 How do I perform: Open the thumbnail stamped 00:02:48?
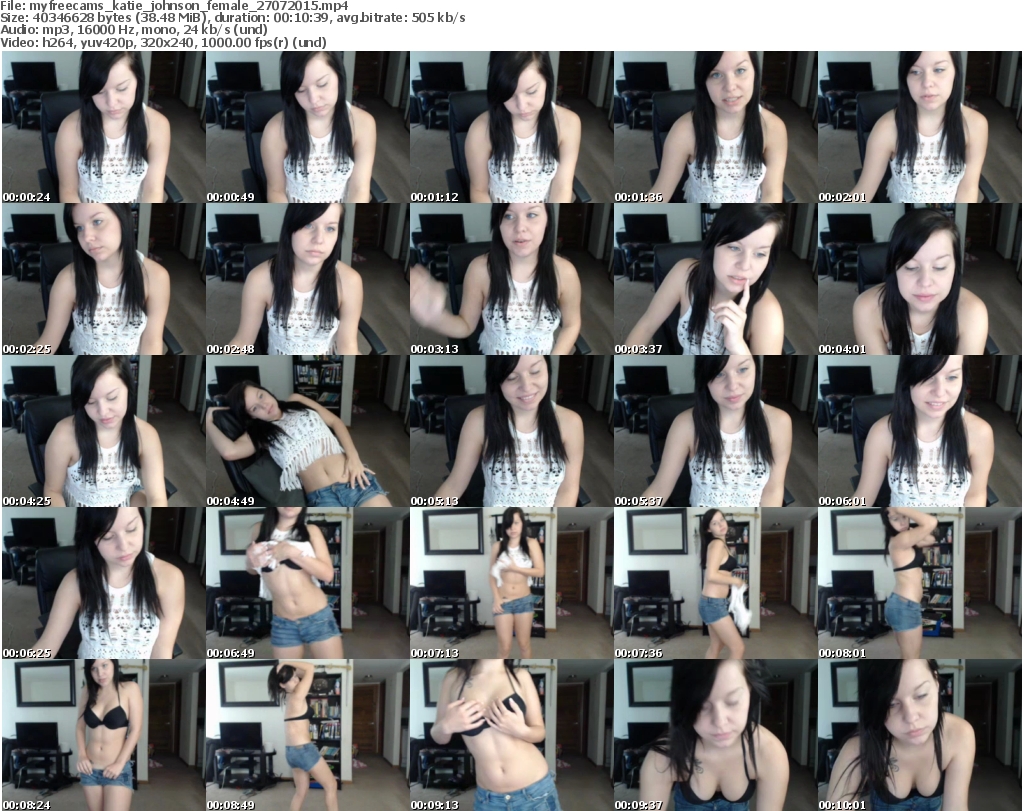pyautogui.click(x=307, y=279)
